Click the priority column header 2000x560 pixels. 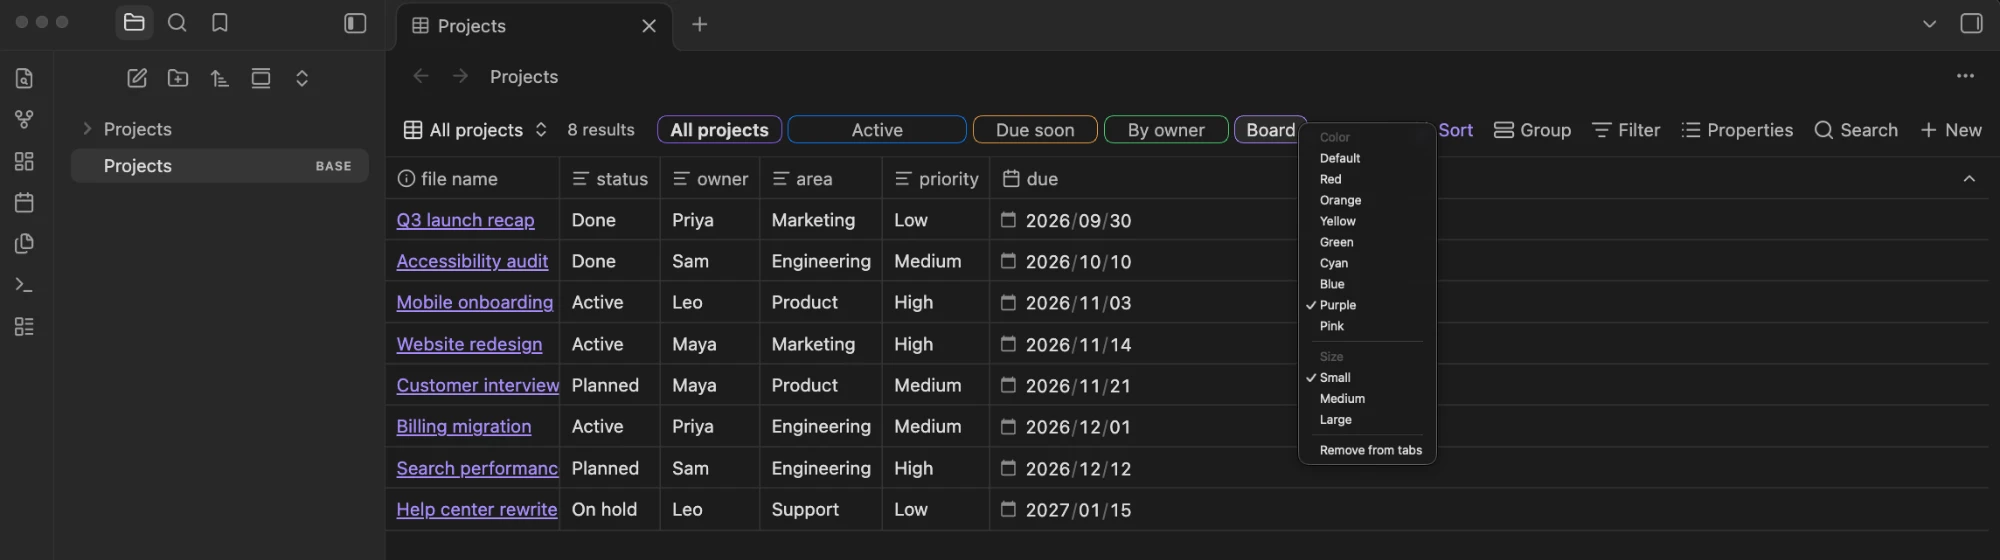(x=936, y=179)
